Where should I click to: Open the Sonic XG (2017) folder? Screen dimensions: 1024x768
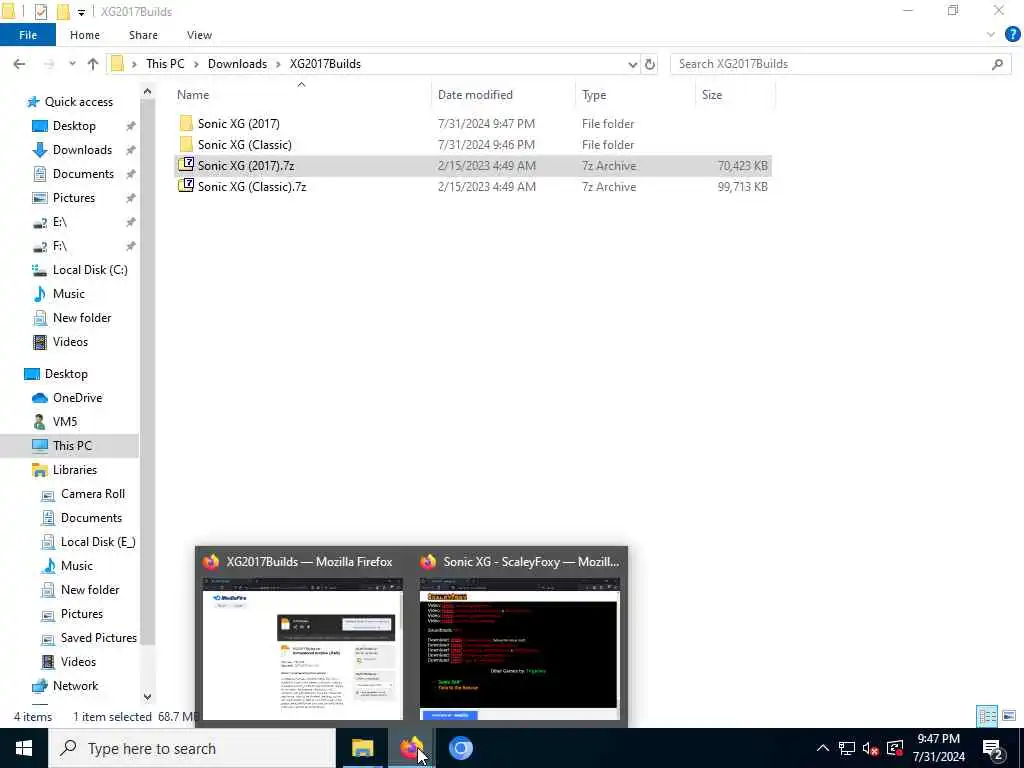pos(238,123)
